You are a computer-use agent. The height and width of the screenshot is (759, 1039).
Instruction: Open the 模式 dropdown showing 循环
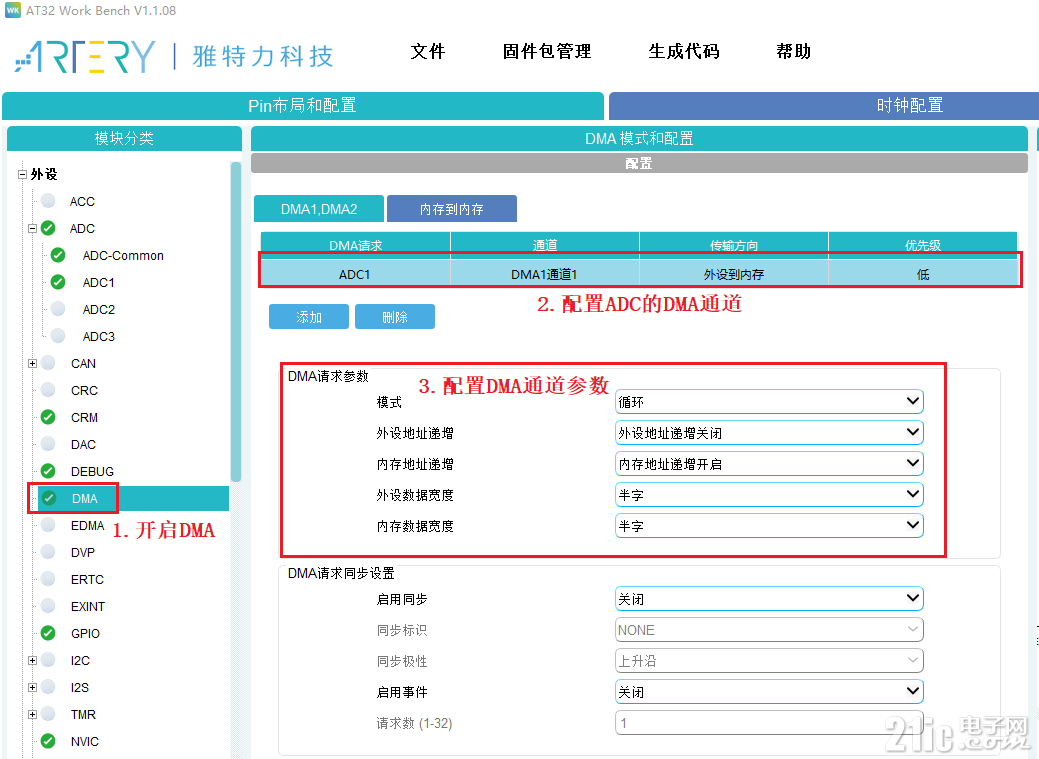[x=769, y=402]
